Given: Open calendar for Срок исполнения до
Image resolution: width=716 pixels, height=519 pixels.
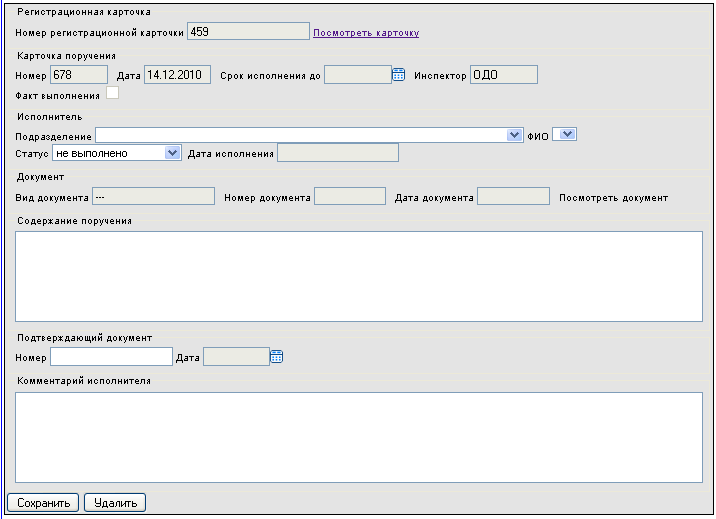Looking at the screenshot, I should coord(399,75).
